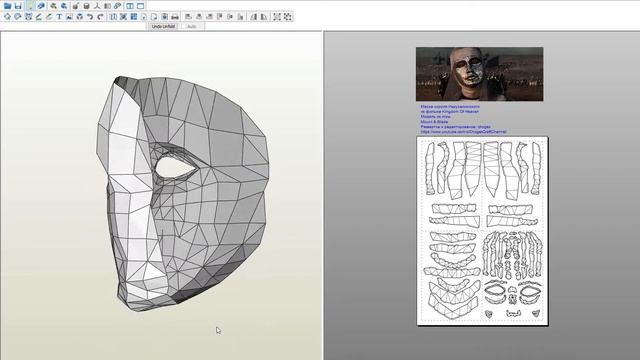This screenshot has width=640, height=360.
Task: Click the rightmost icon in second toolbar
Action: (x=288, y=17)
